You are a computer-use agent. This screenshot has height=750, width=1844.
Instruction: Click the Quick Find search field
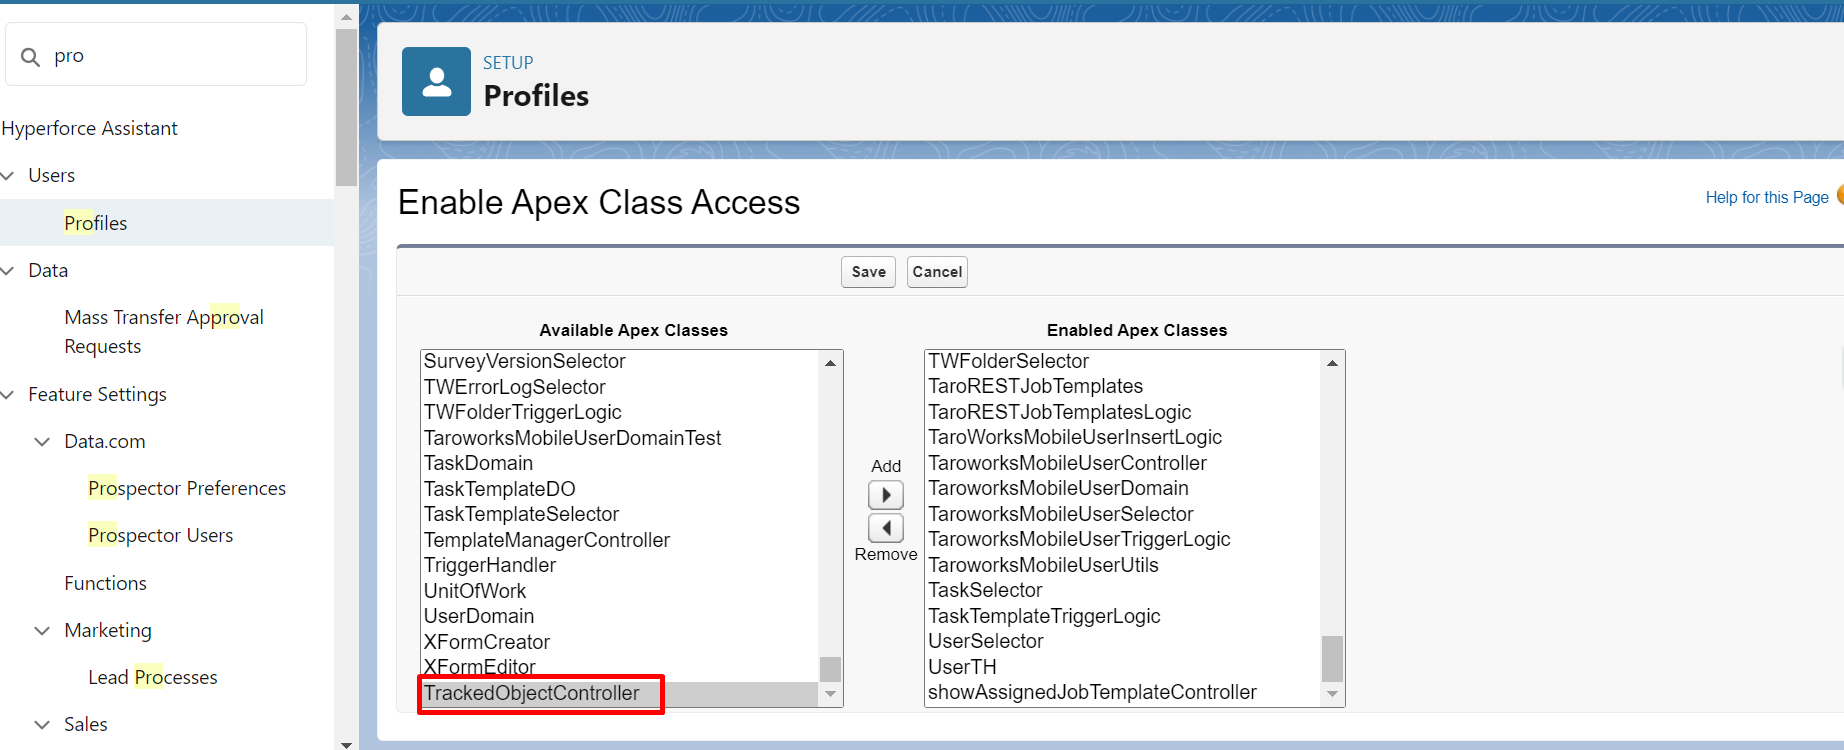(x=170, y=56)
